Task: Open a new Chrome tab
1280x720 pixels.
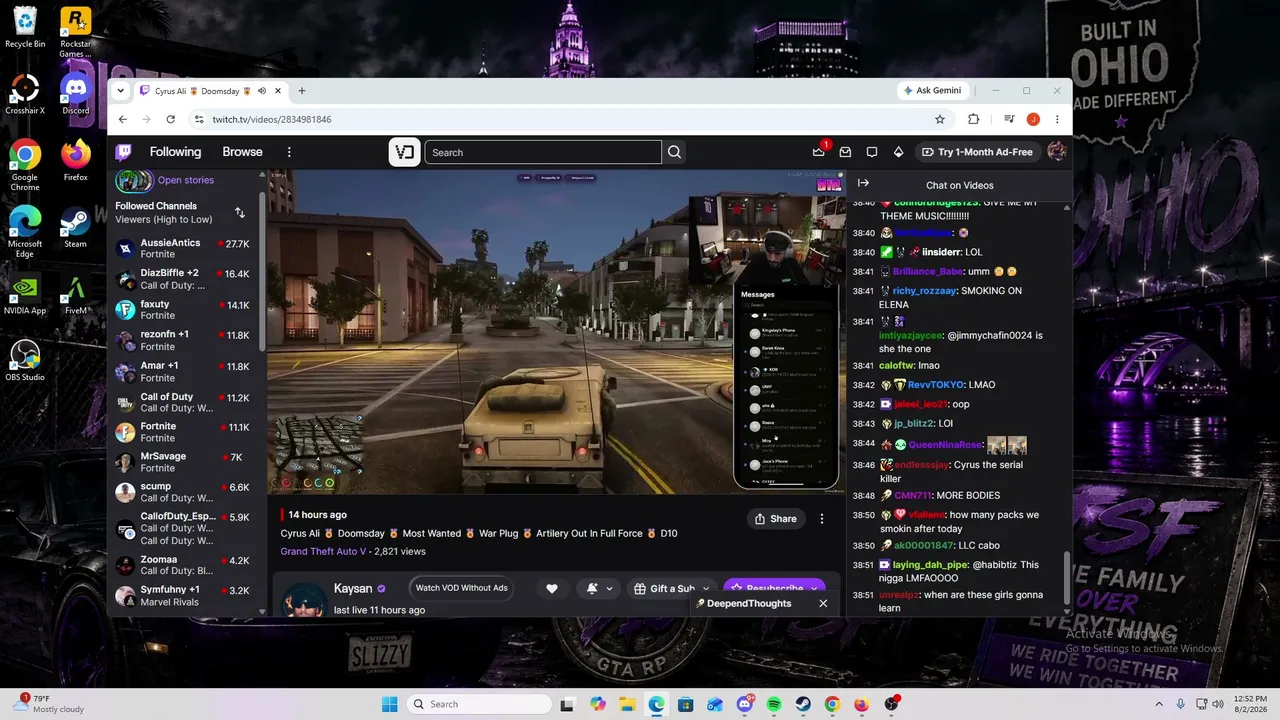Action: click(302, 91)
